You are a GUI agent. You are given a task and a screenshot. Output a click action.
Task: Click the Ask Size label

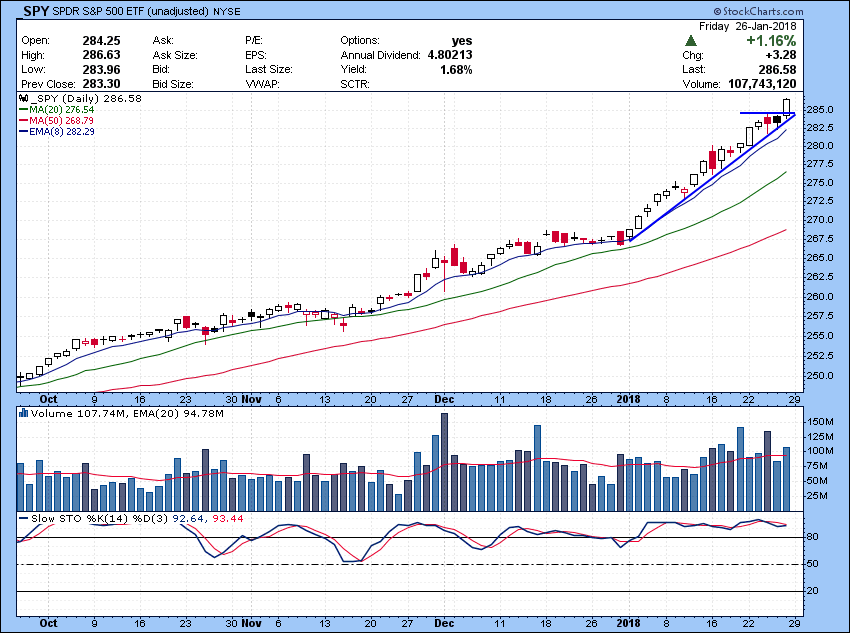175,55
